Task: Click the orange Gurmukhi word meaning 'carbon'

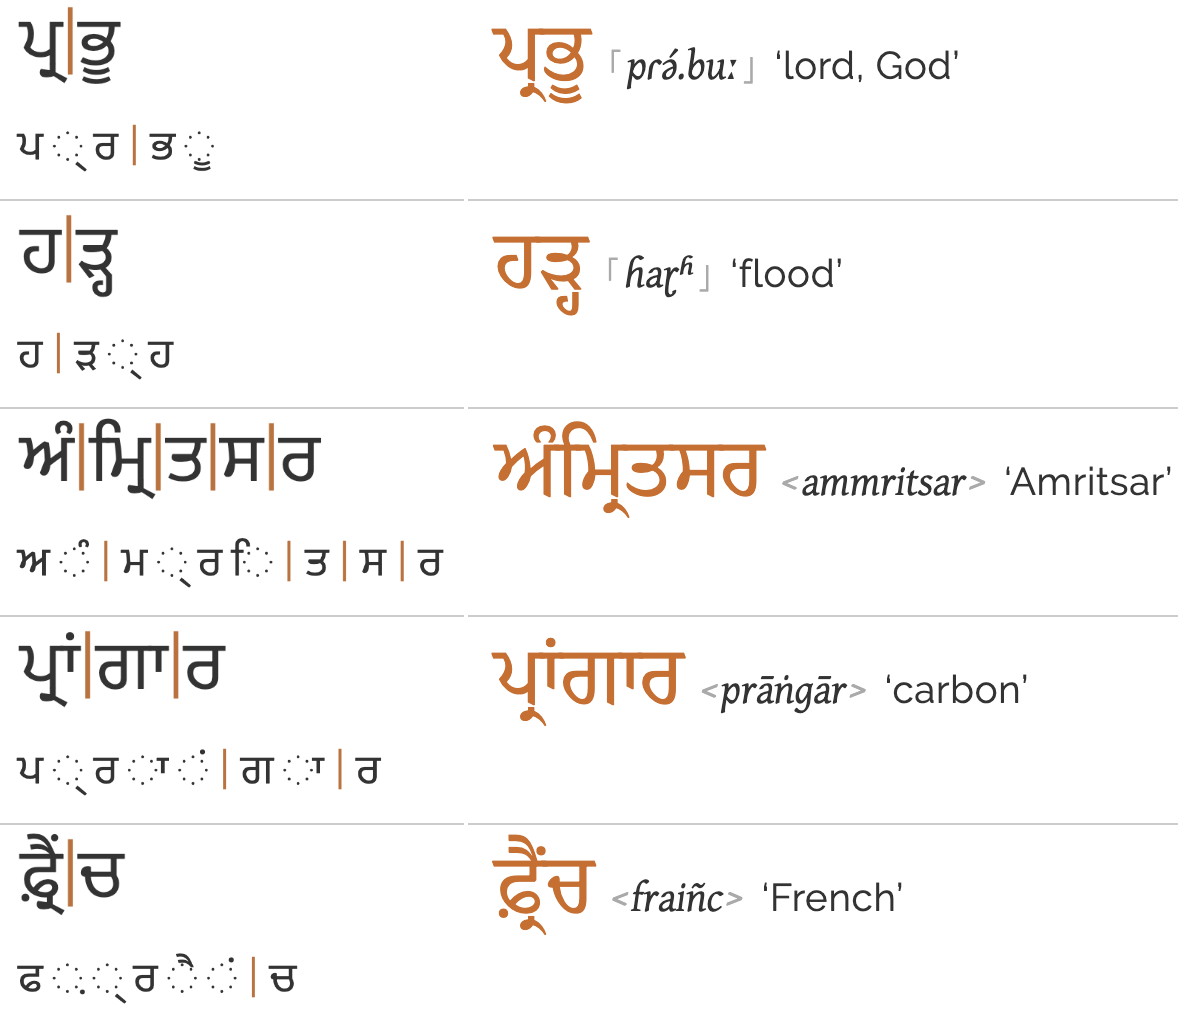Action: click(x=588, y=680)
